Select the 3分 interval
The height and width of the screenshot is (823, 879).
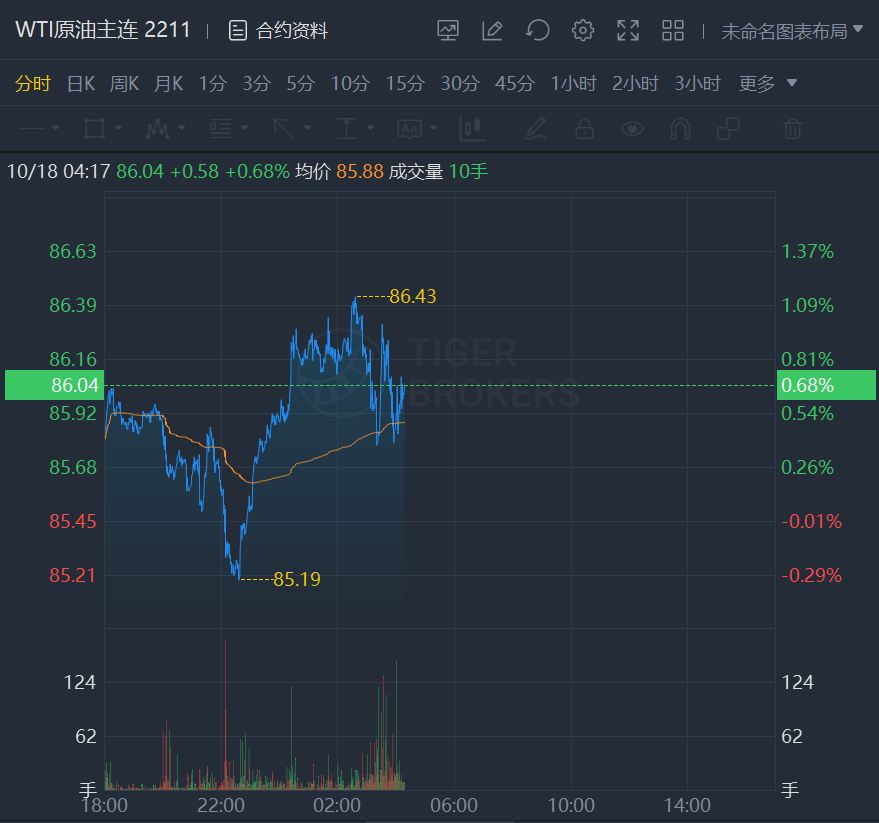257,84
